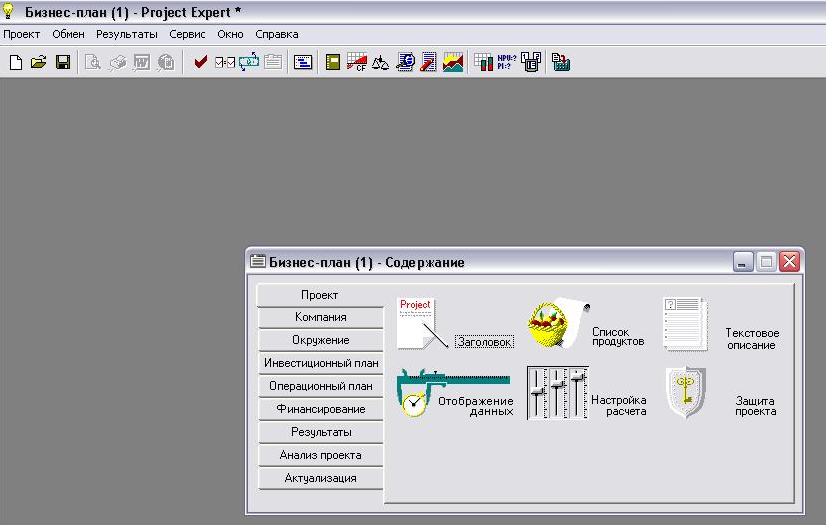Screen dimensions: 826x525
Task: Select the Окружение section tab
Action: point(321,340)
